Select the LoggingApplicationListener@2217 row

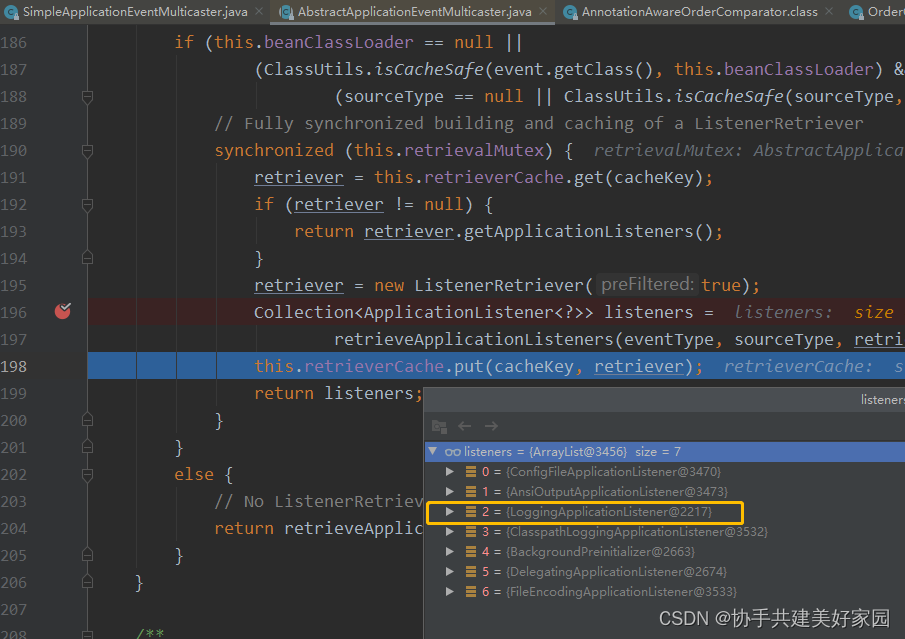point(665,511)
